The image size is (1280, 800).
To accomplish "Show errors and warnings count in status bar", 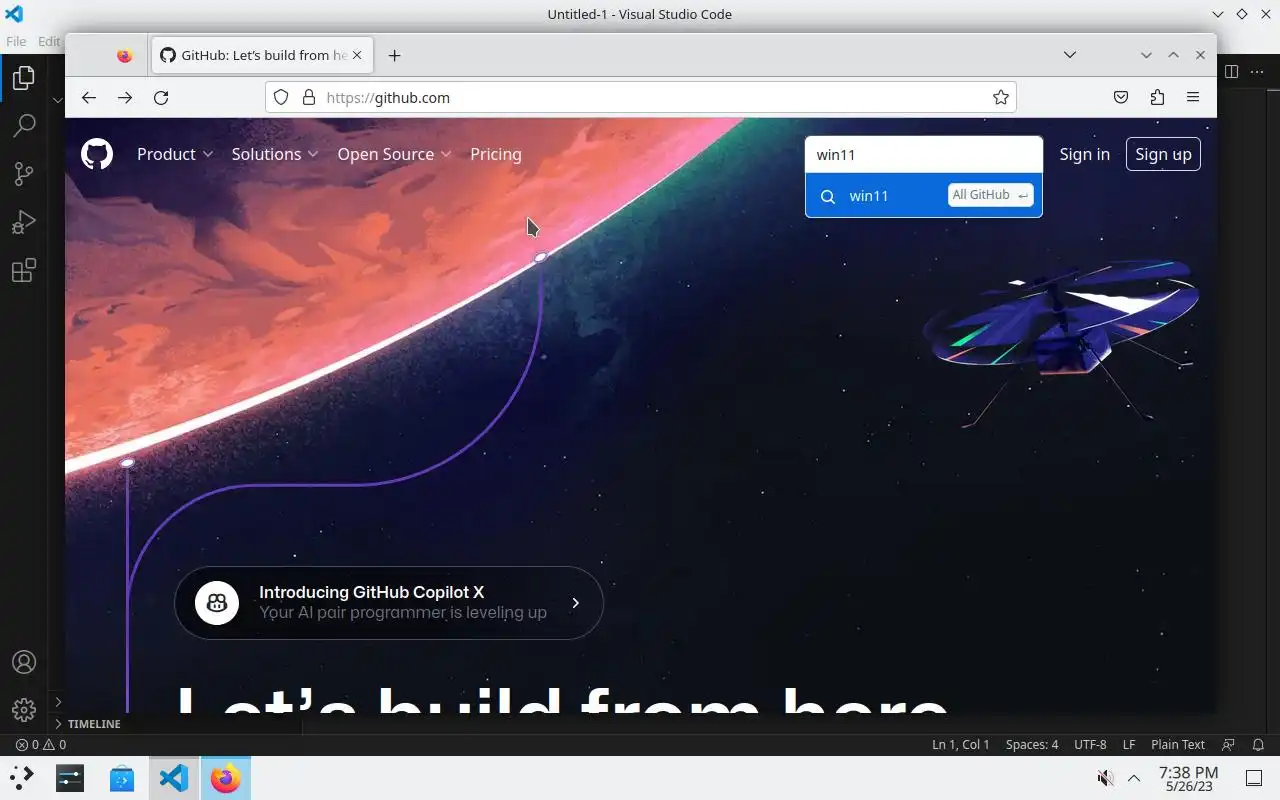I will click(x=41, y=744).
